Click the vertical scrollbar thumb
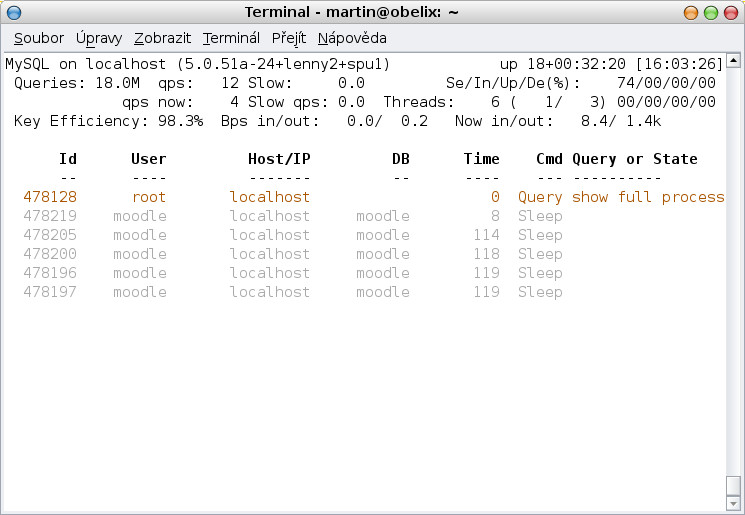Screen dimensions: 745x515 click(x=734, y=486)
